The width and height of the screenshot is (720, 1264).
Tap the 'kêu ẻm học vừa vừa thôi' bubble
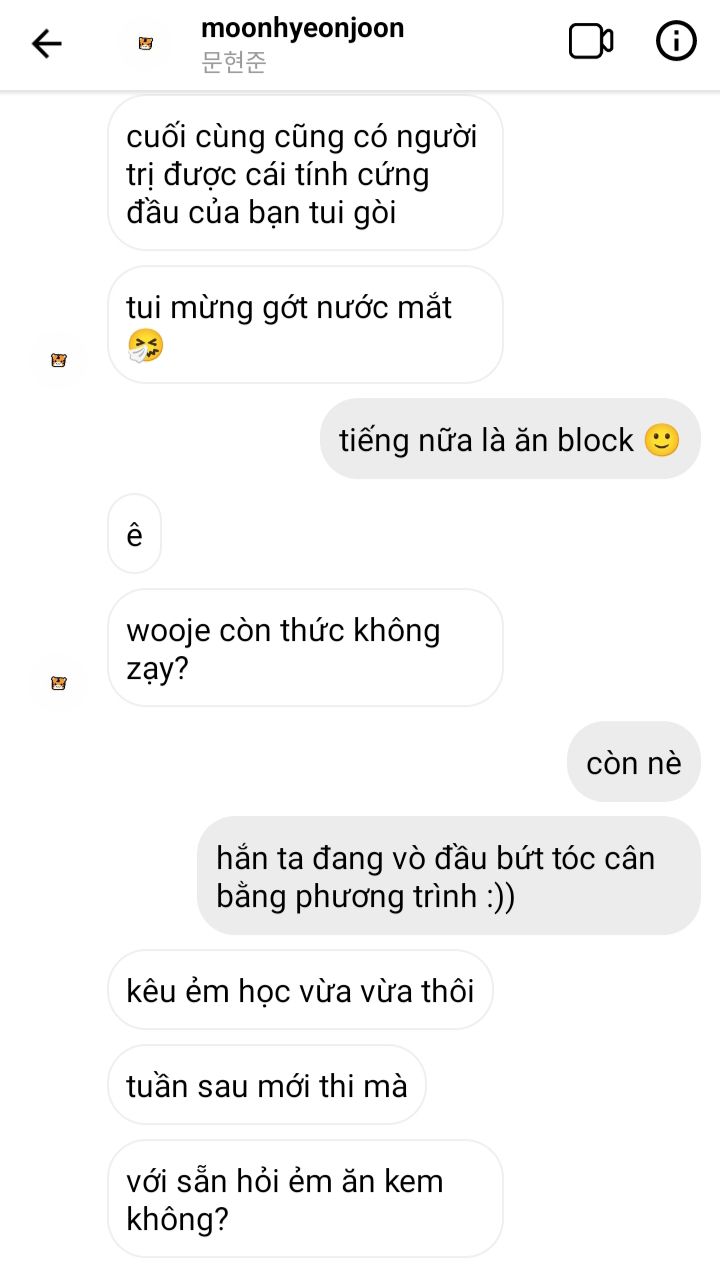(300, 990)
